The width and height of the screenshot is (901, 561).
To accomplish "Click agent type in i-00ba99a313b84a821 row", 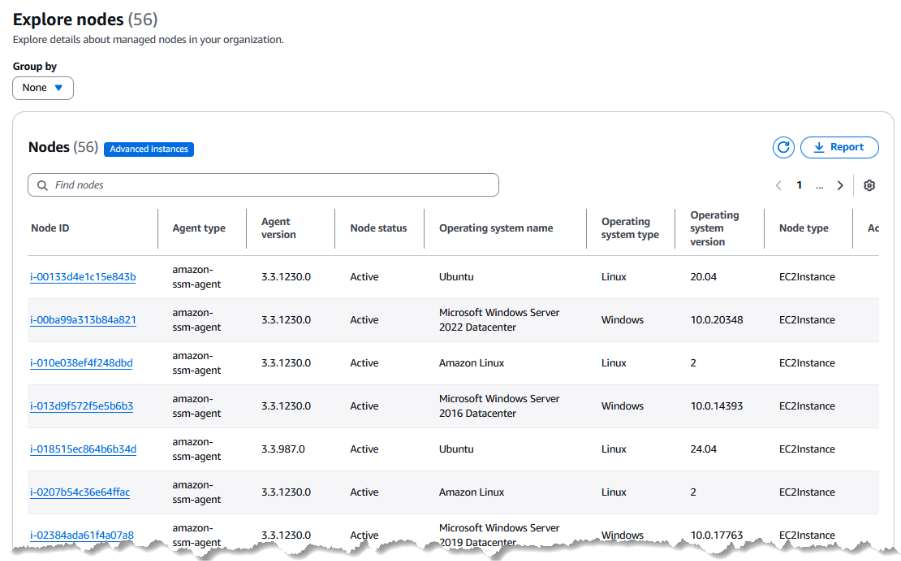I will click(x=197, y=320).
